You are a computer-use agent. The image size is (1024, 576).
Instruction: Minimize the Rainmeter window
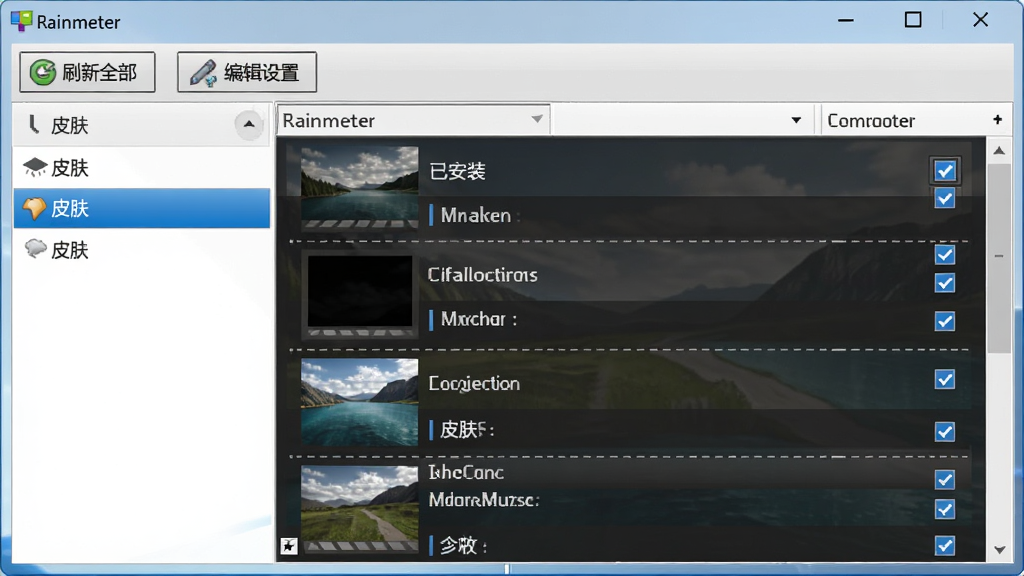846,20
